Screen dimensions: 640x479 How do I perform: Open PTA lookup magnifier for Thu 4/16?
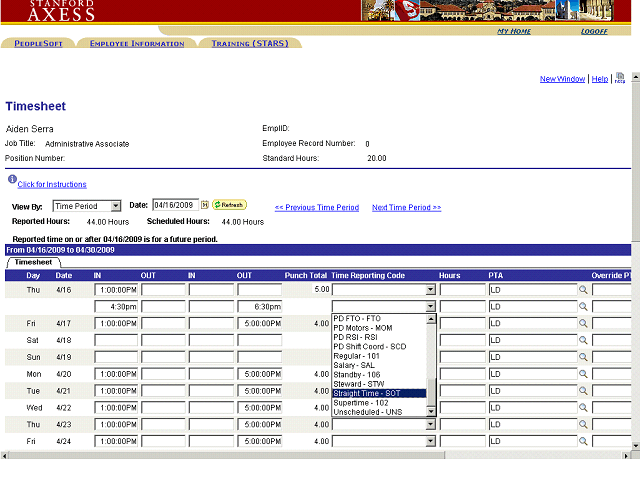(x=584, y=290)
